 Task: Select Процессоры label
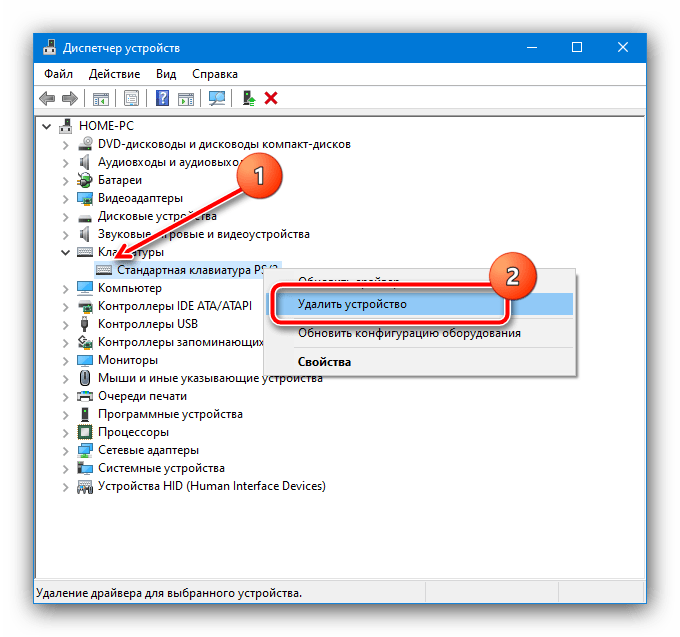click(133, 432)
